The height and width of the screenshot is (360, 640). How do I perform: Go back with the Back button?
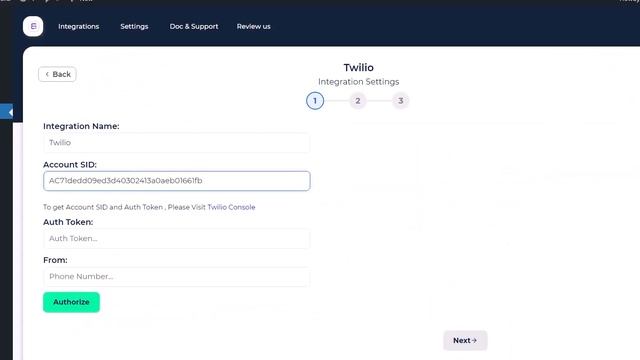pyautogui.click(x=57, y=74)
